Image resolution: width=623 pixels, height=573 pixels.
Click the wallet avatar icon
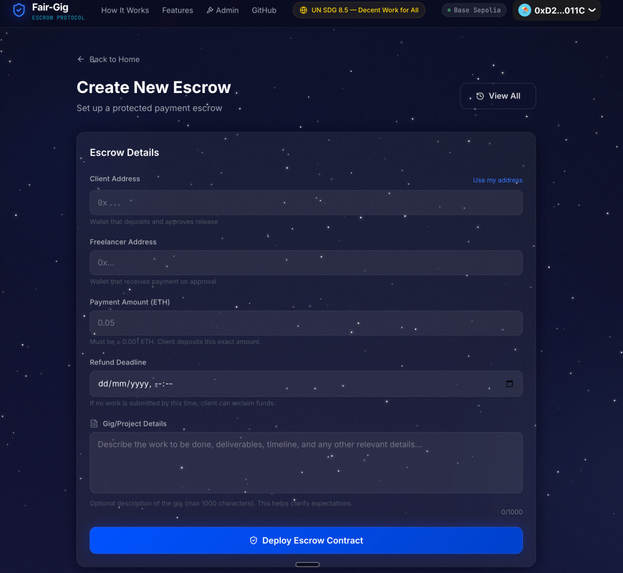coord(524,10)
